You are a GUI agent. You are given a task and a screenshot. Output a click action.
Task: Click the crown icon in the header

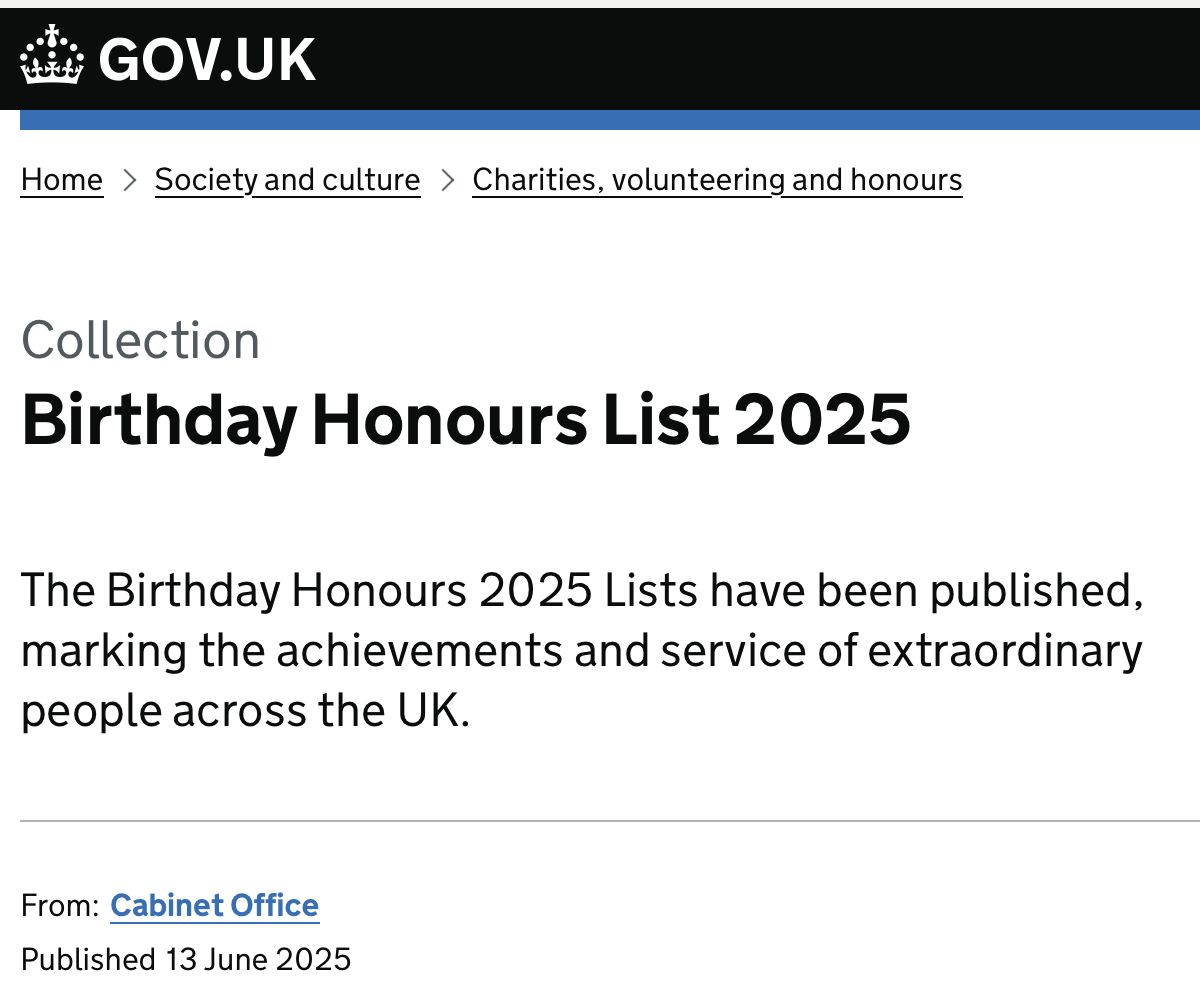coord(51,56)
